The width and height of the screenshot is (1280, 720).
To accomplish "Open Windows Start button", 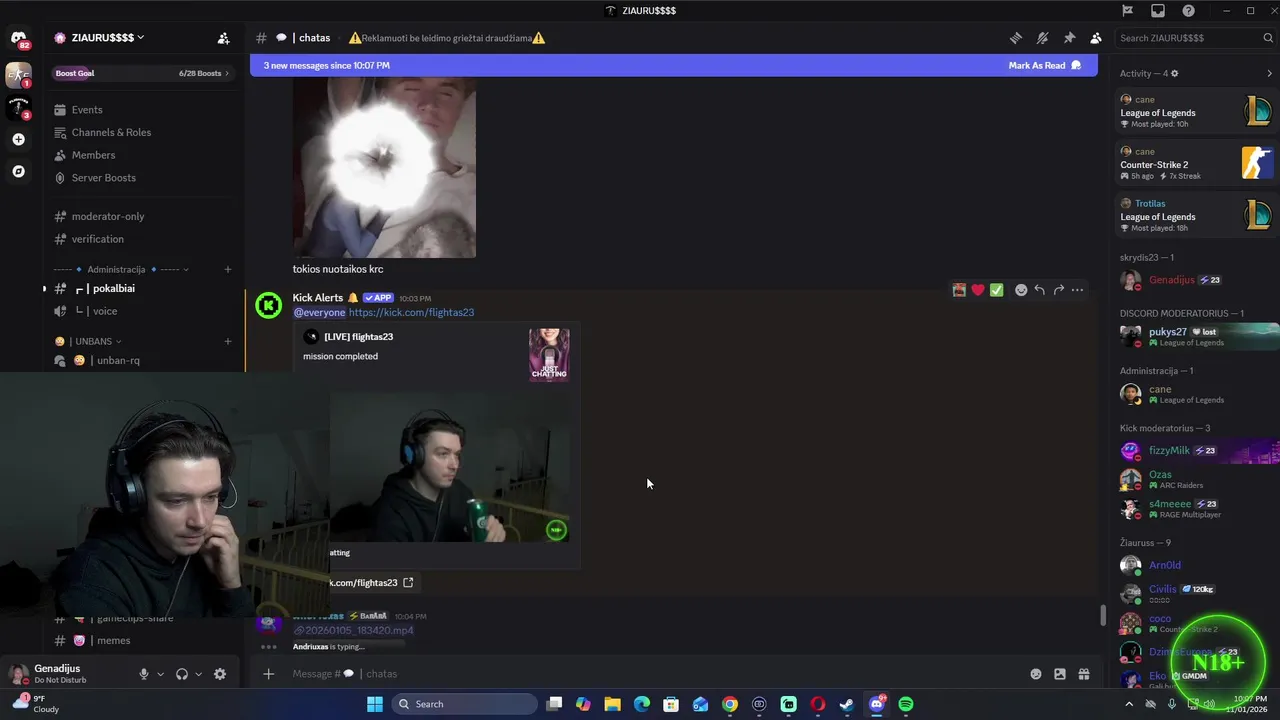I will pyautogui.click(x=375, y=704).
